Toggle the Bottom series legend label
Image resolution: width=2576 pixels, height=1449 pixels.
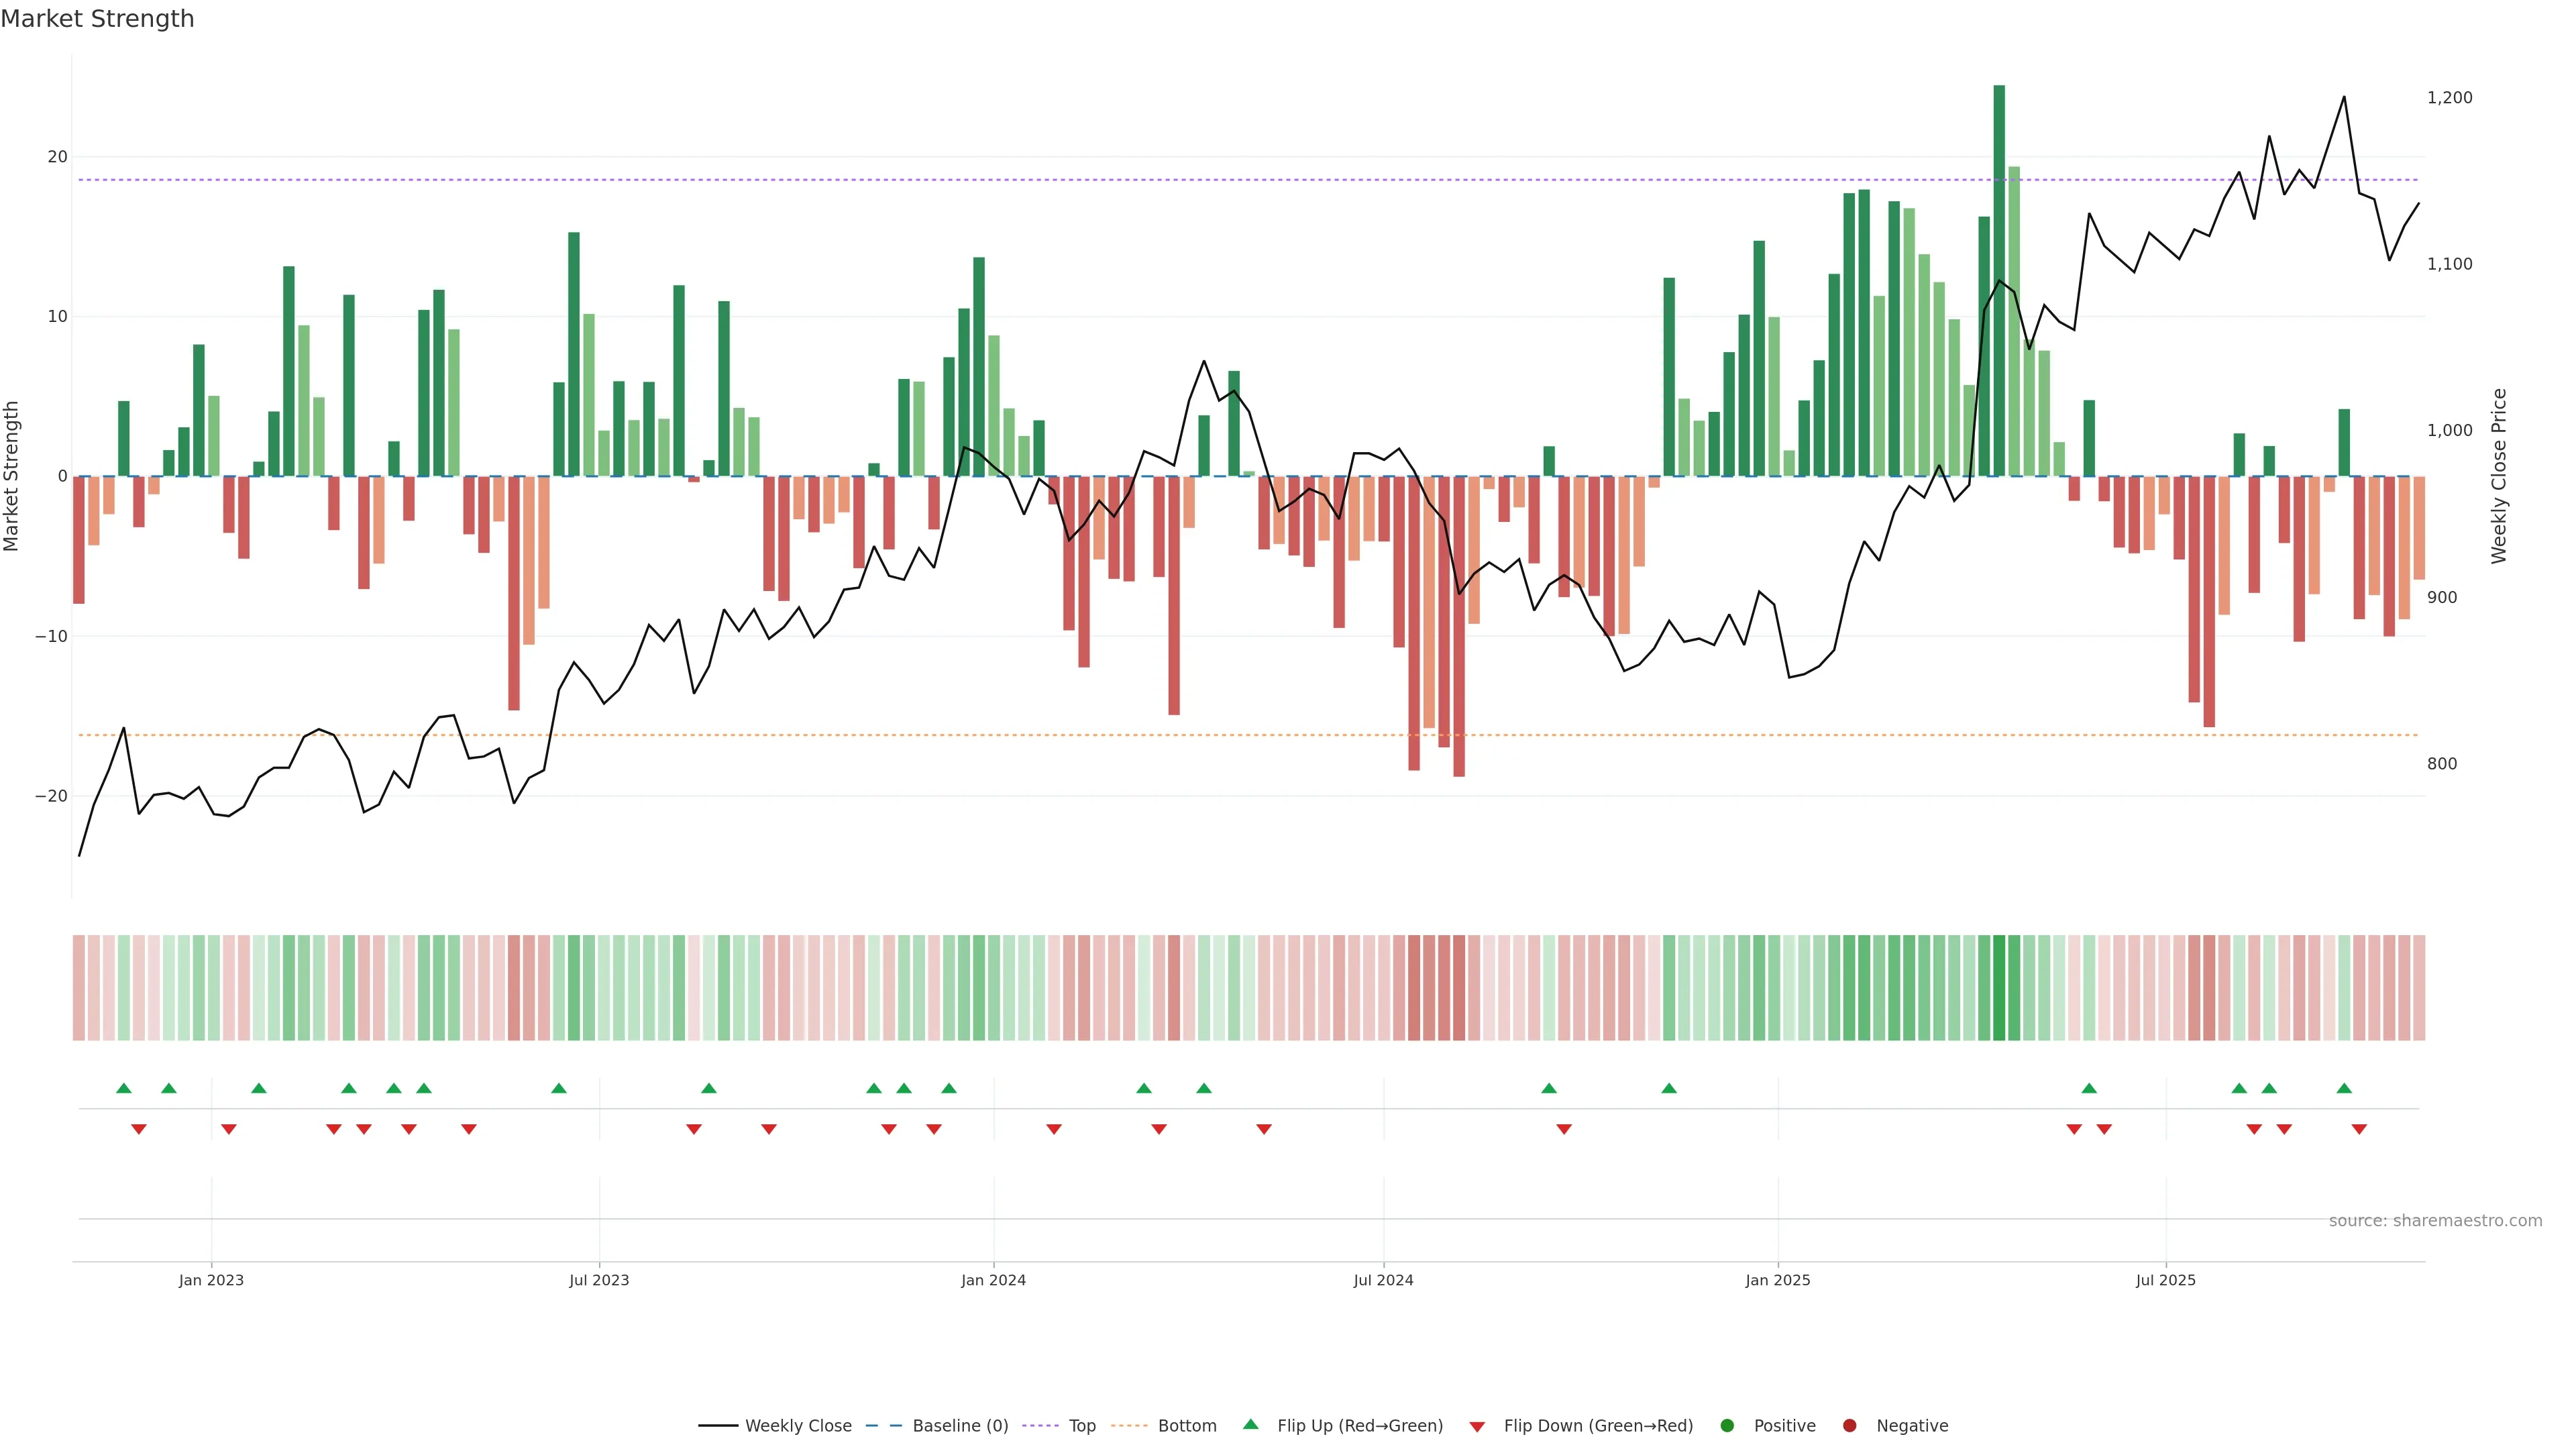[1187, 1426]
